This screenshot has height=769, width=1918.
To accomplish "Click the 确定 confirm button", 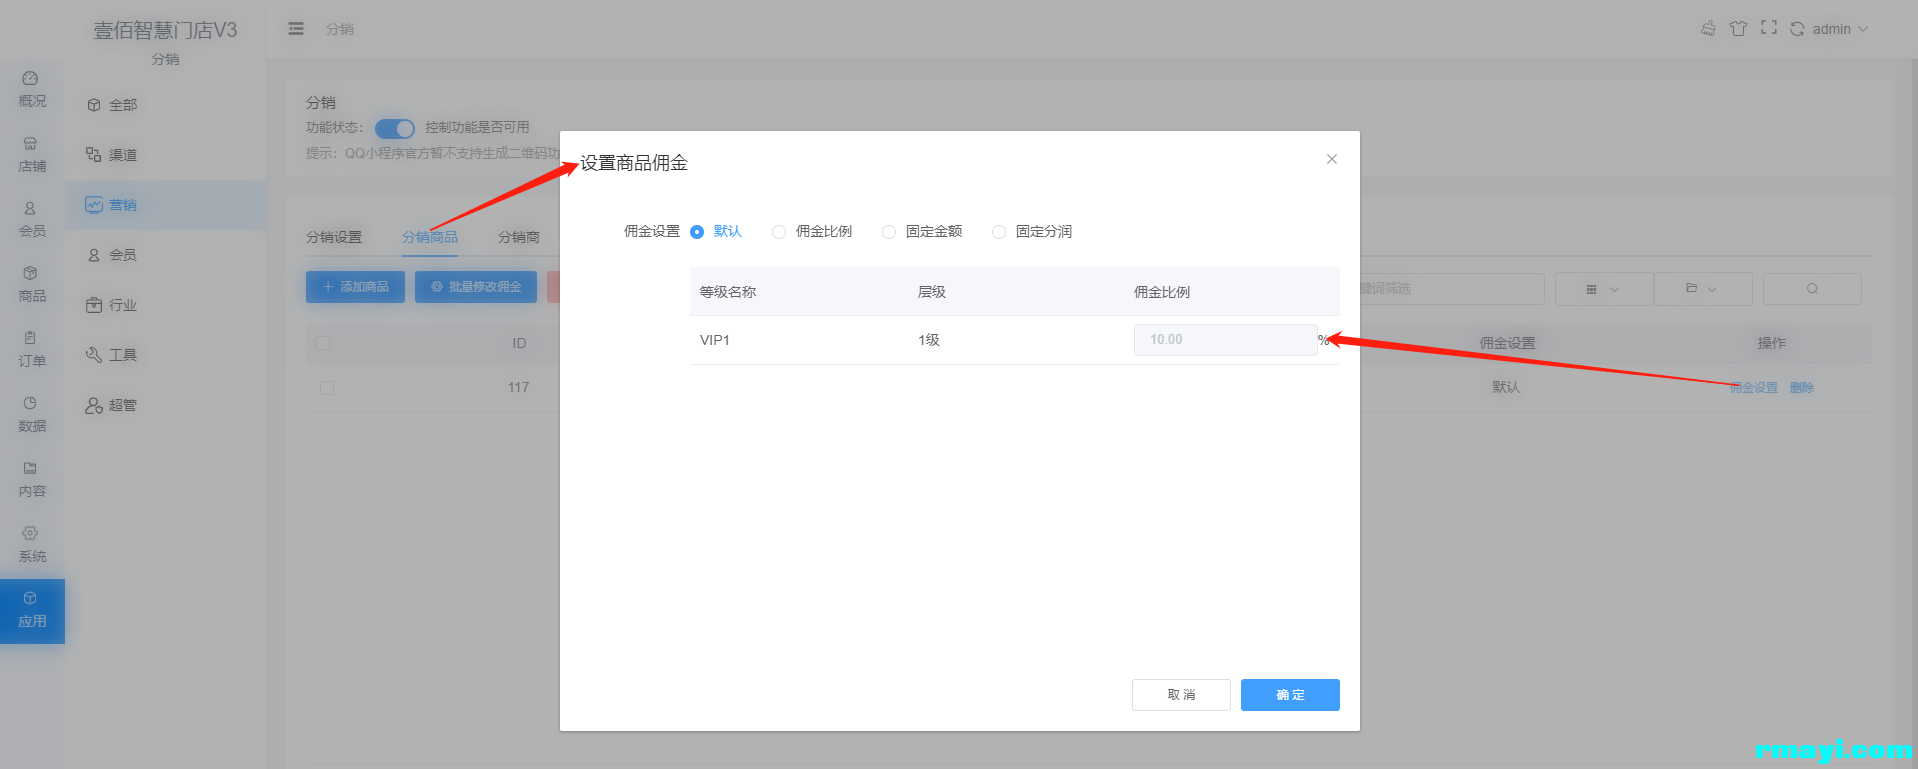I will point(1290,695).
